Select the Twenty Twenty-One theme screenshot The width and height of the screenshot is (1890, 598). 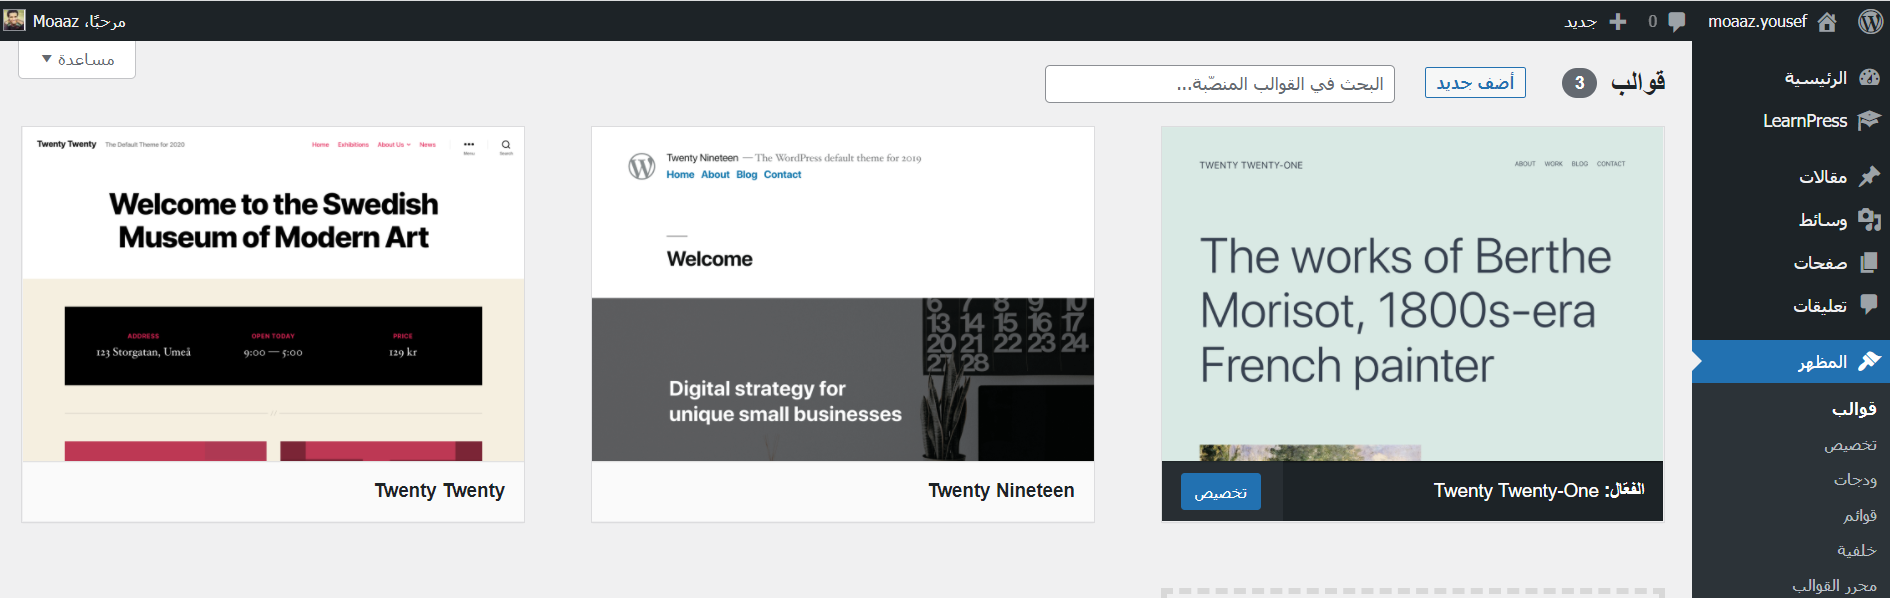(1413, 294)
